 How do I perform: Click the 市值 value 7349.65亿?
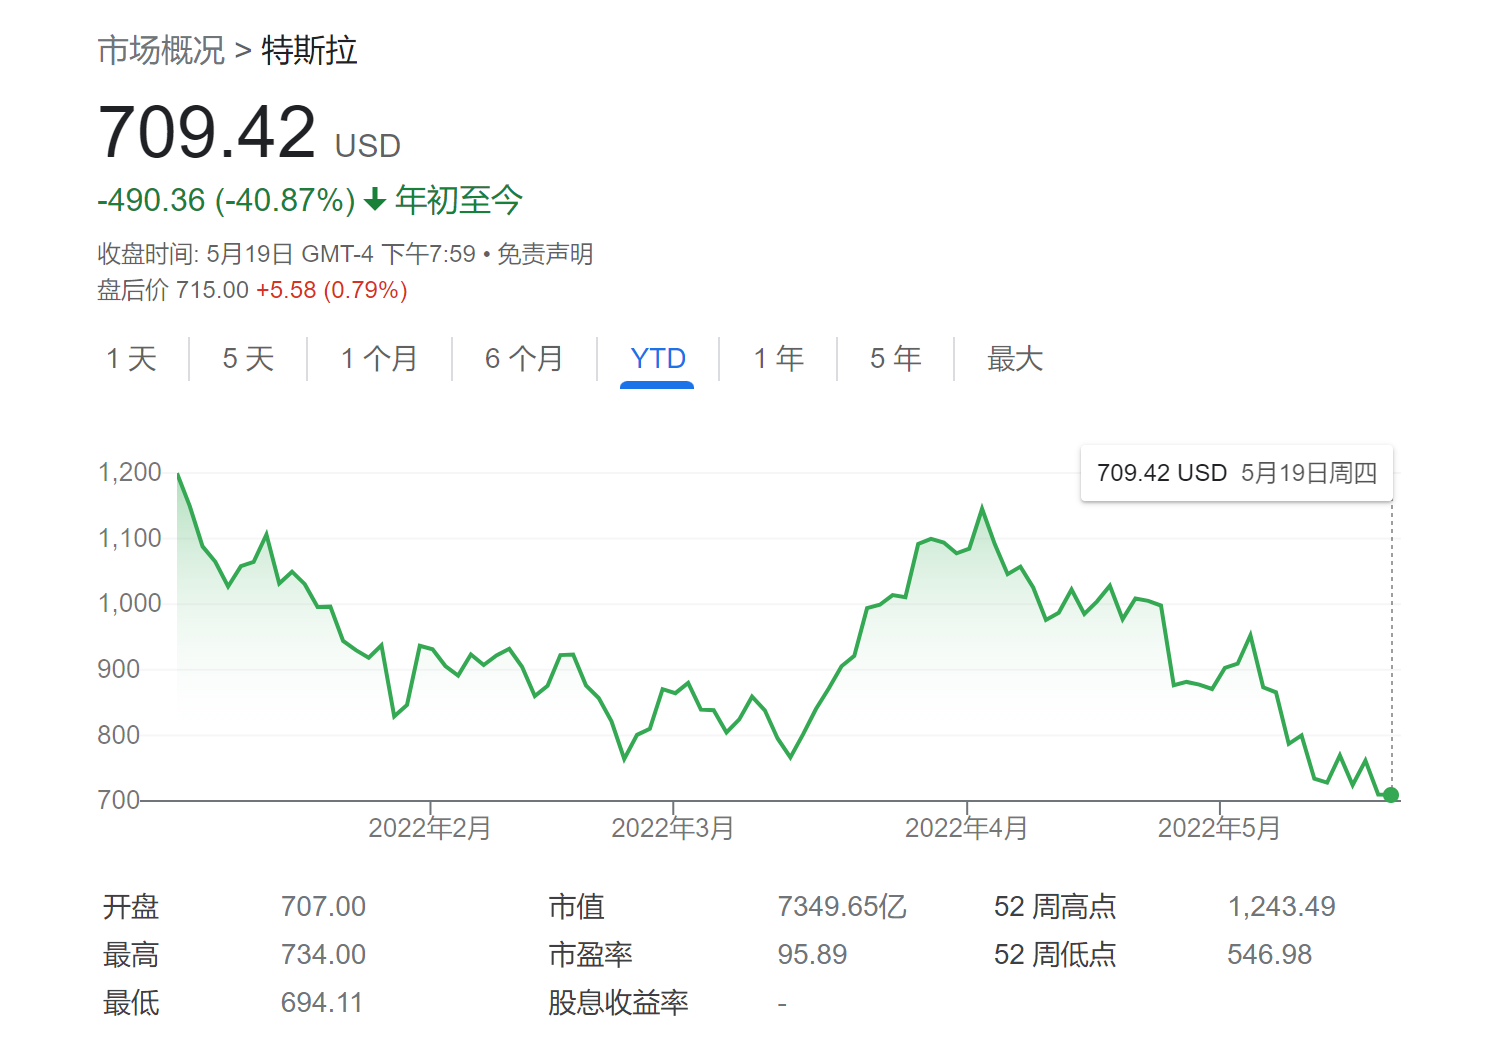point(841,907)
